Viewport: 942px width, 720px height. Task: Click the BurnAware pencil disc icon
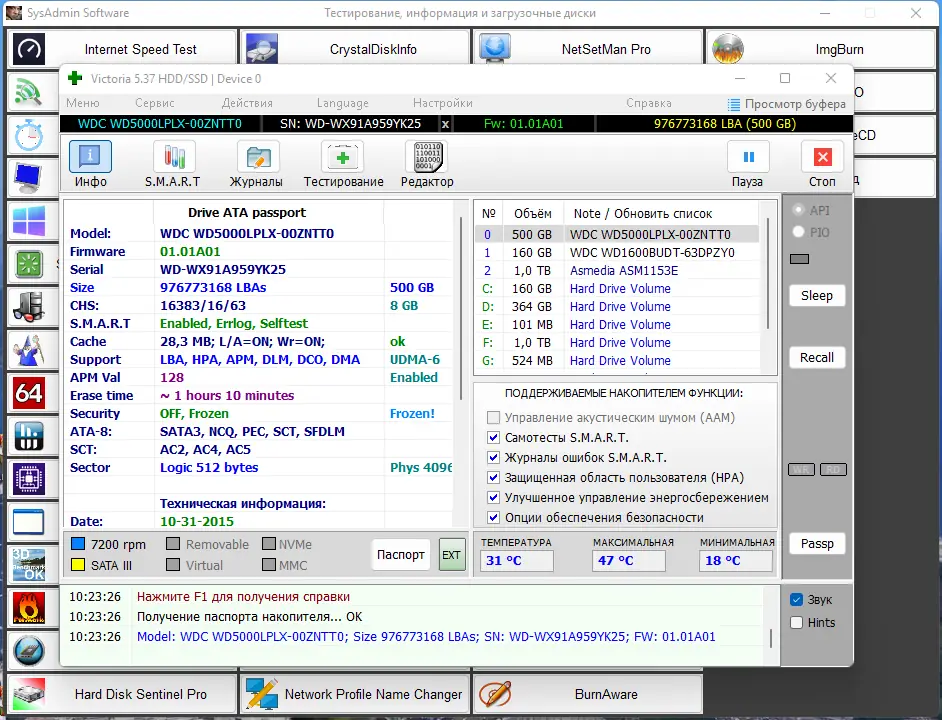[494, 694]
